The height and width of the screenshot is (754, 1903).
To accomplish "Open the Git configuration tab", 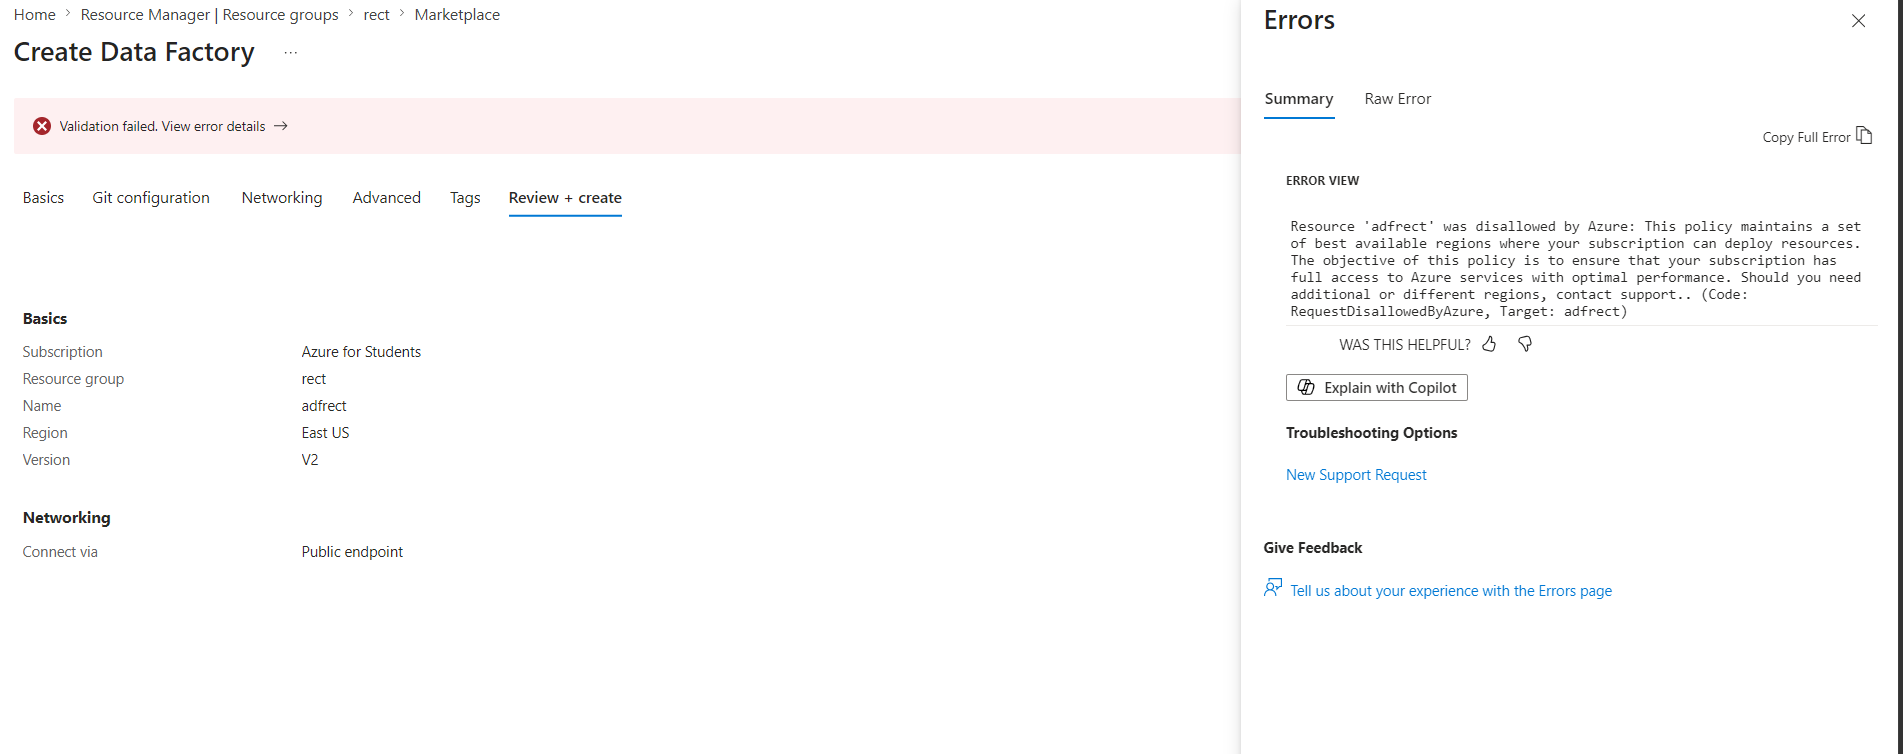I will (x=151, y=198).
